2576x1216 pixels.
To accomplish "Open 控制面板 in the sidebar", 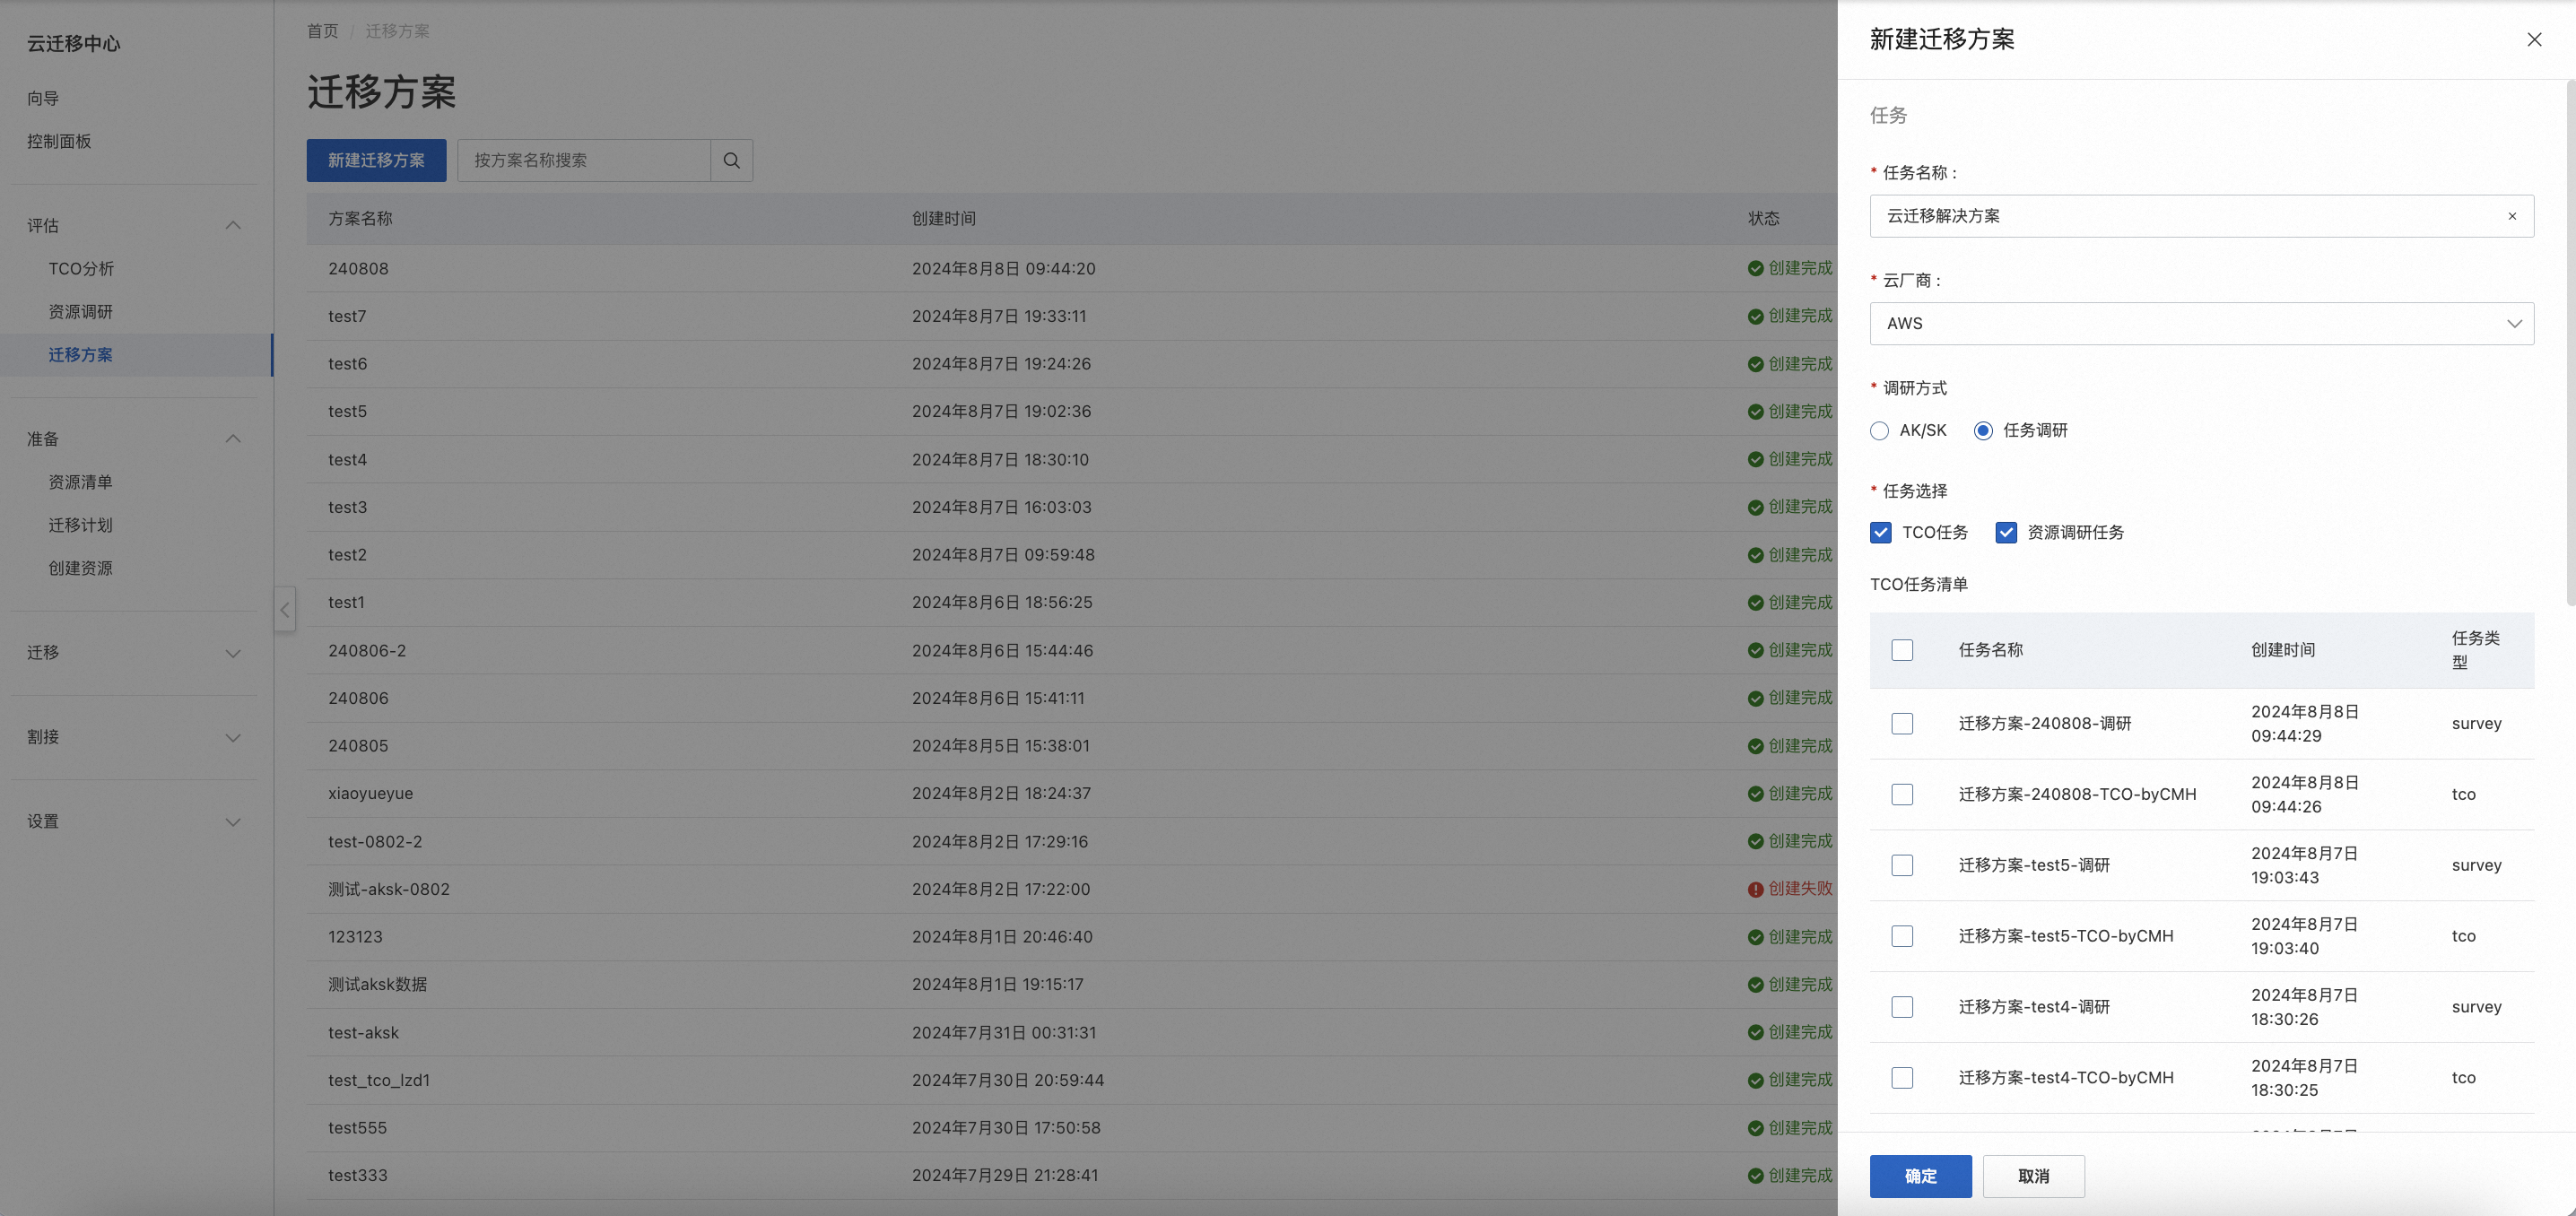I will 59,141.
